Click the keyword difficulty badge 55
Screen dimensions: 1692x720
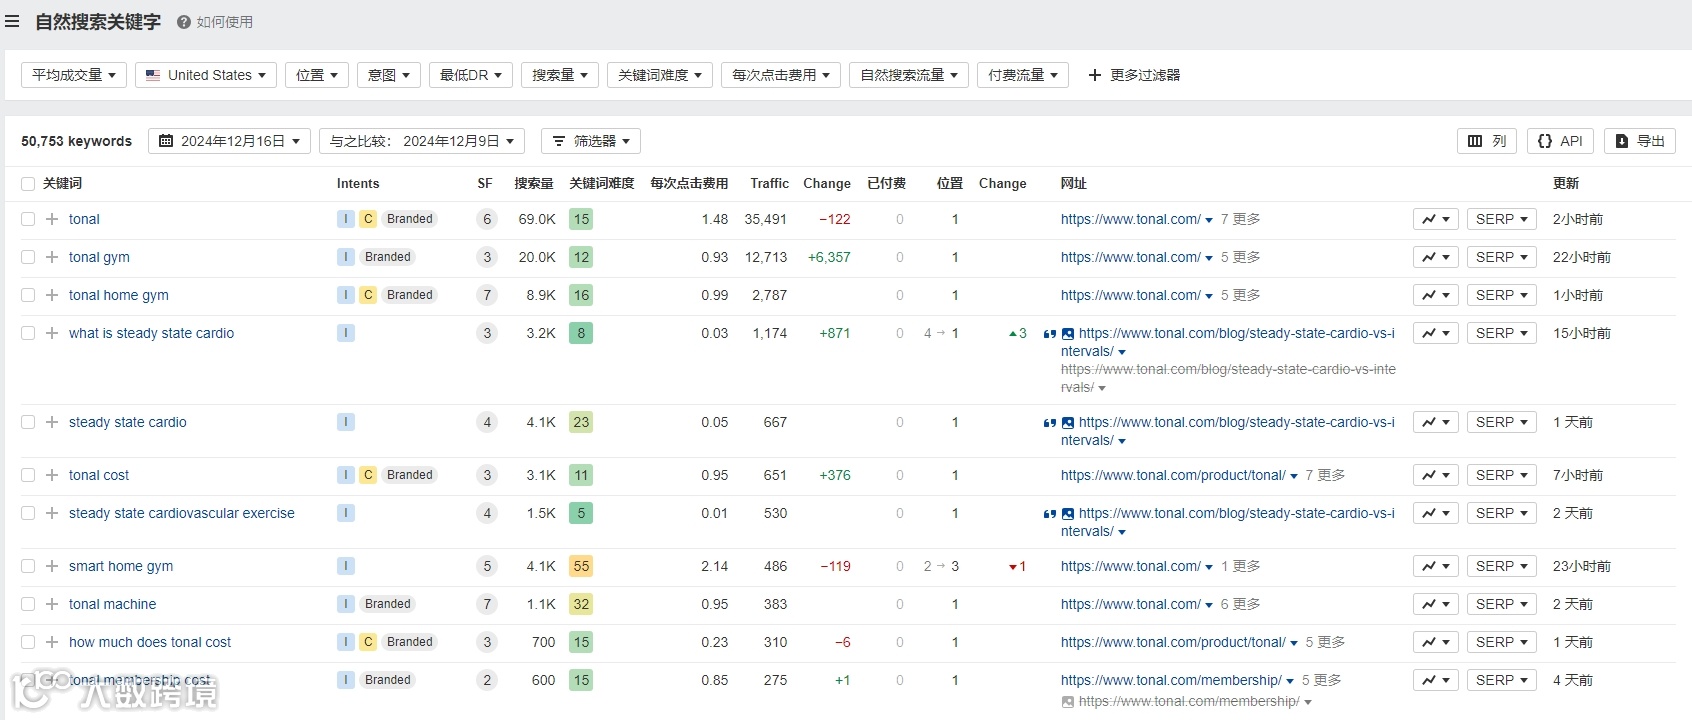[581, 566]
